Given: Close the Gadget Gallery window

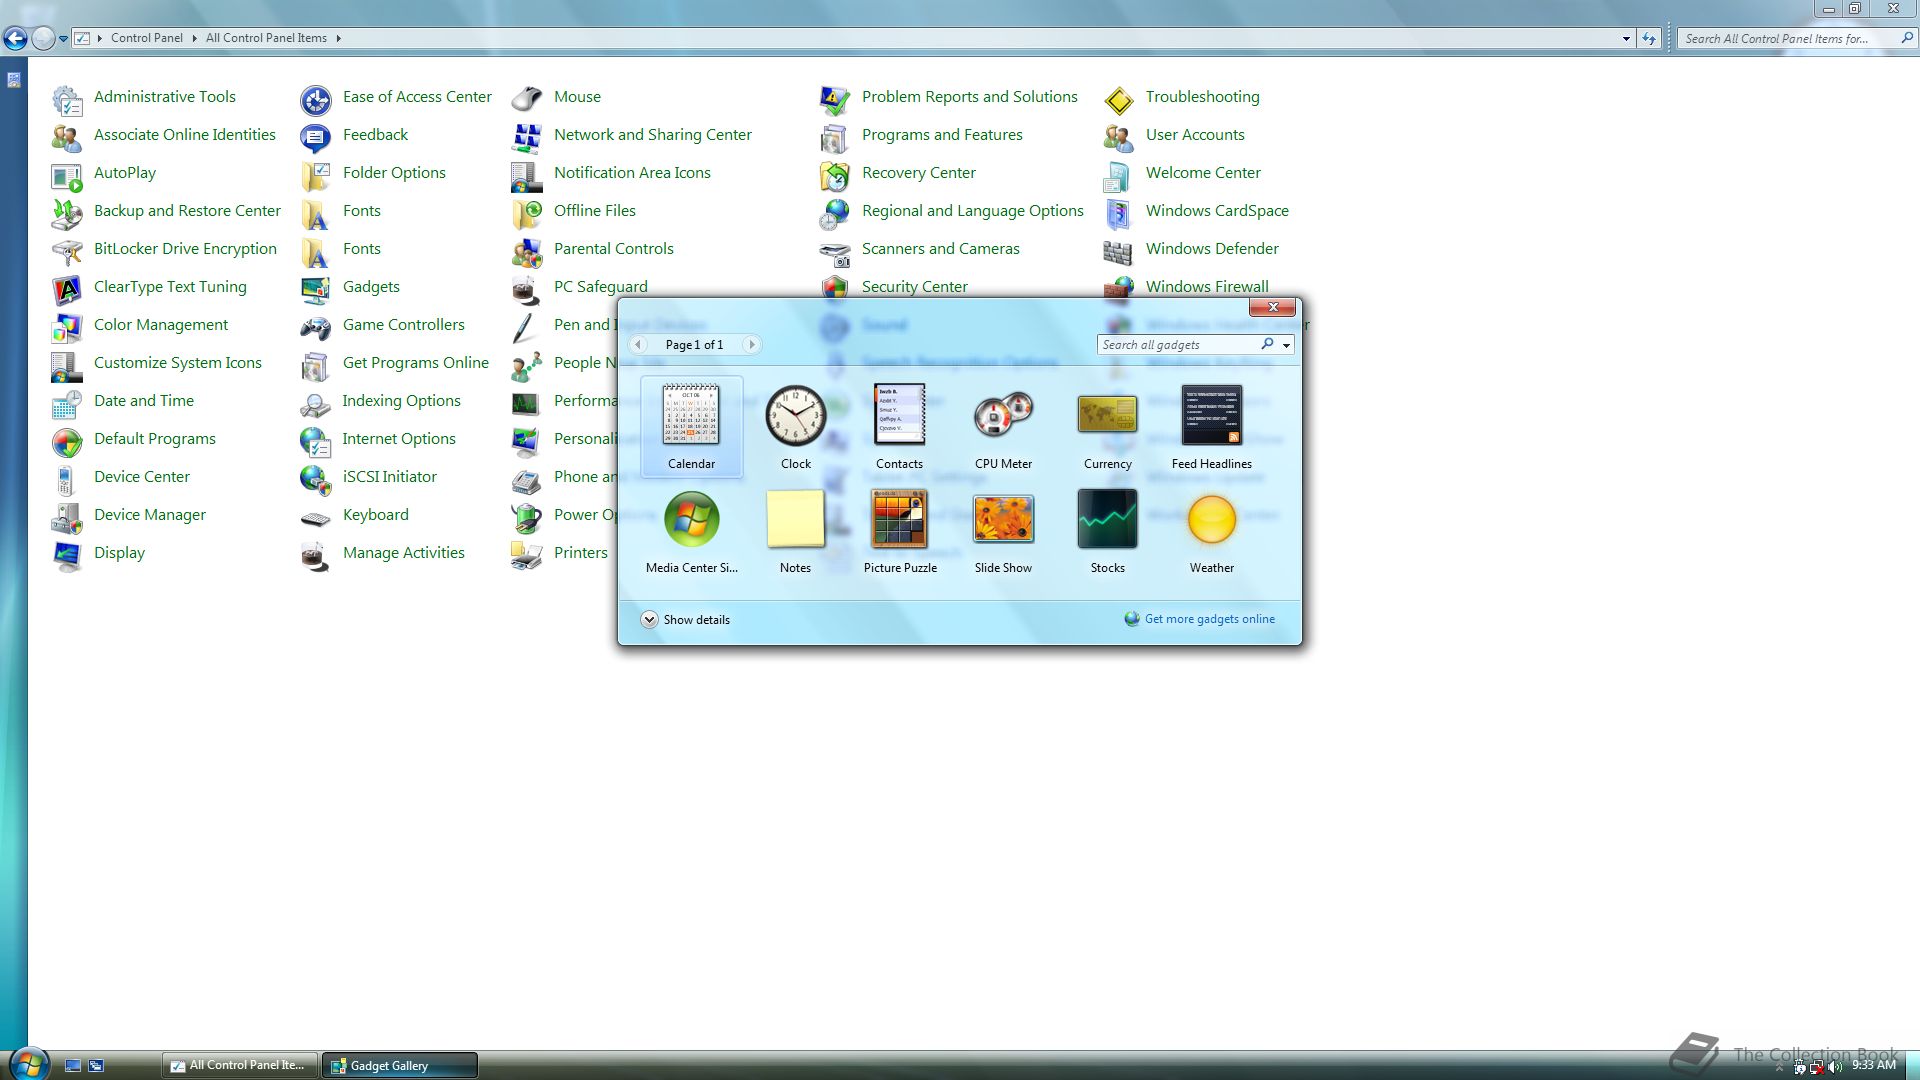Looking at the screenshot, I should point(1273,307).
